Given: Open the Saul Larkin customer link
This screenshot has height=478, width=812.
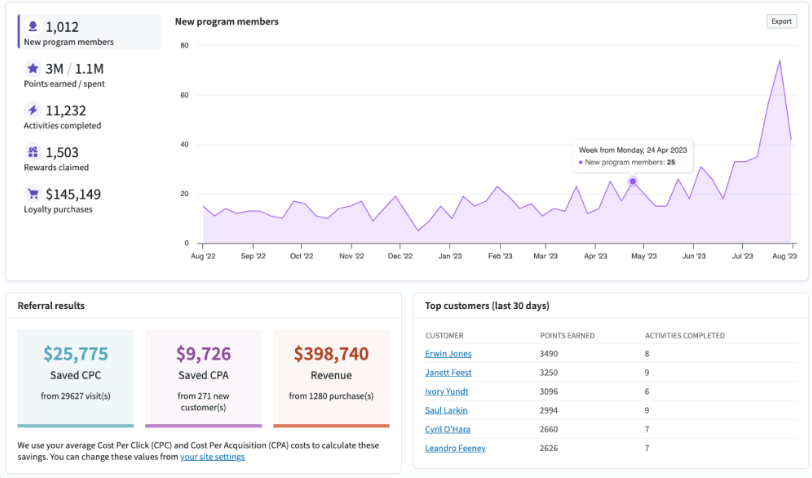Looking at the screenshot, I should [446, 410].
